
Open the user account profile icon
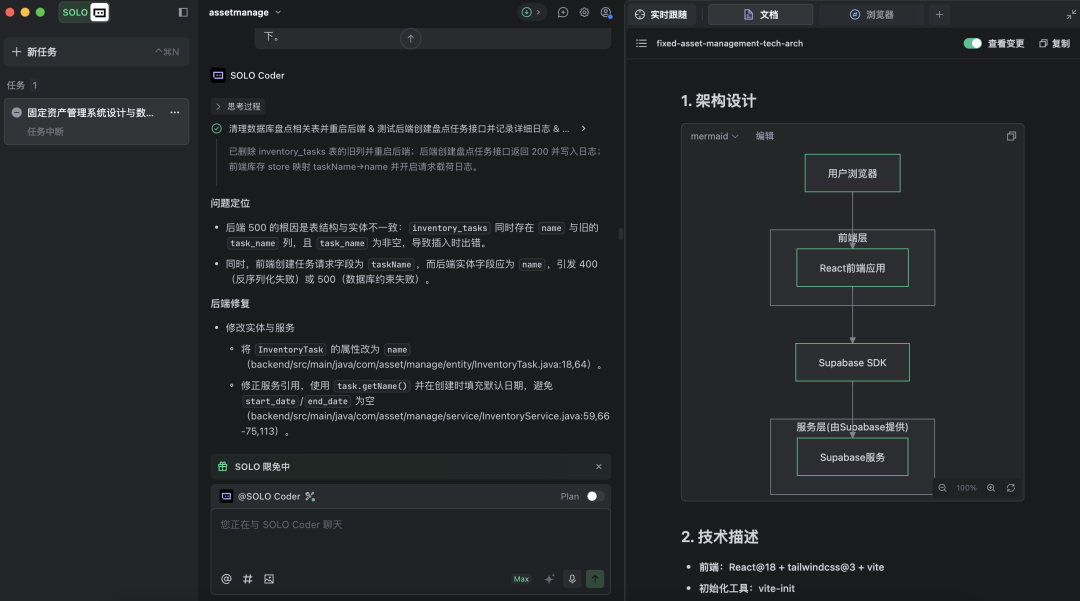pos(606,12)
